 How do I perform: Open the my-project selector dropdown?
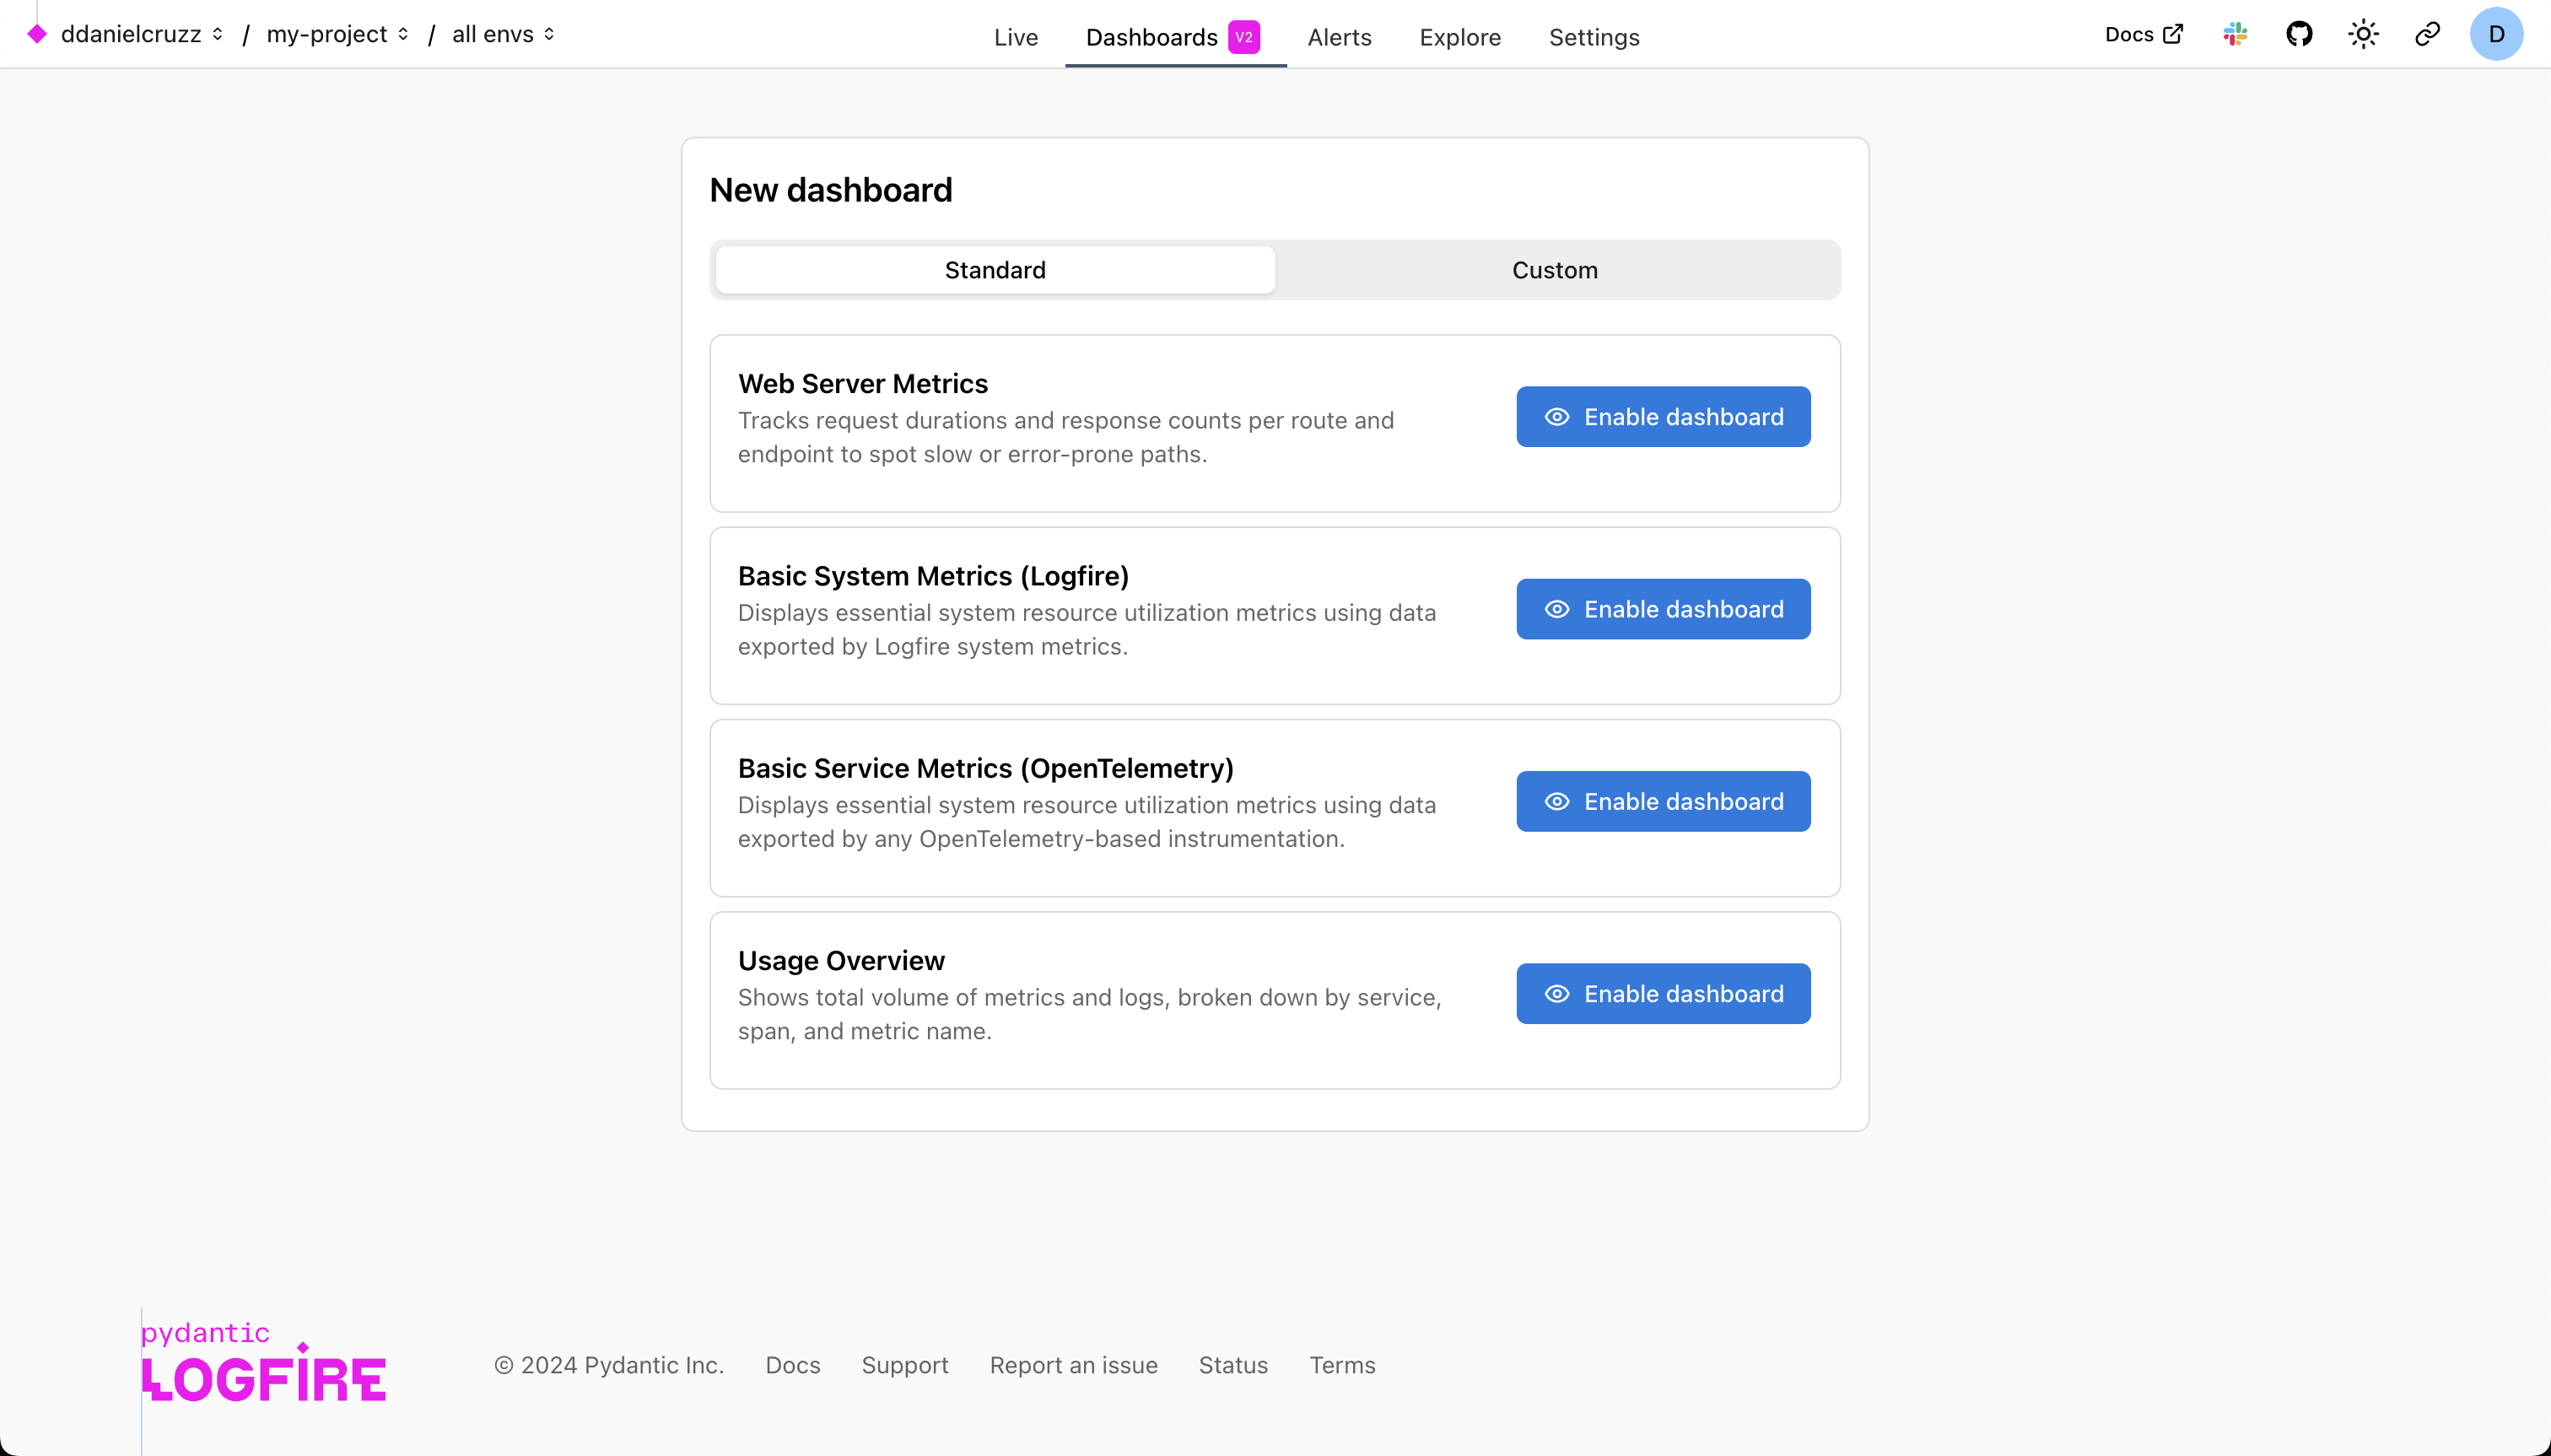(x=337, y=34)
